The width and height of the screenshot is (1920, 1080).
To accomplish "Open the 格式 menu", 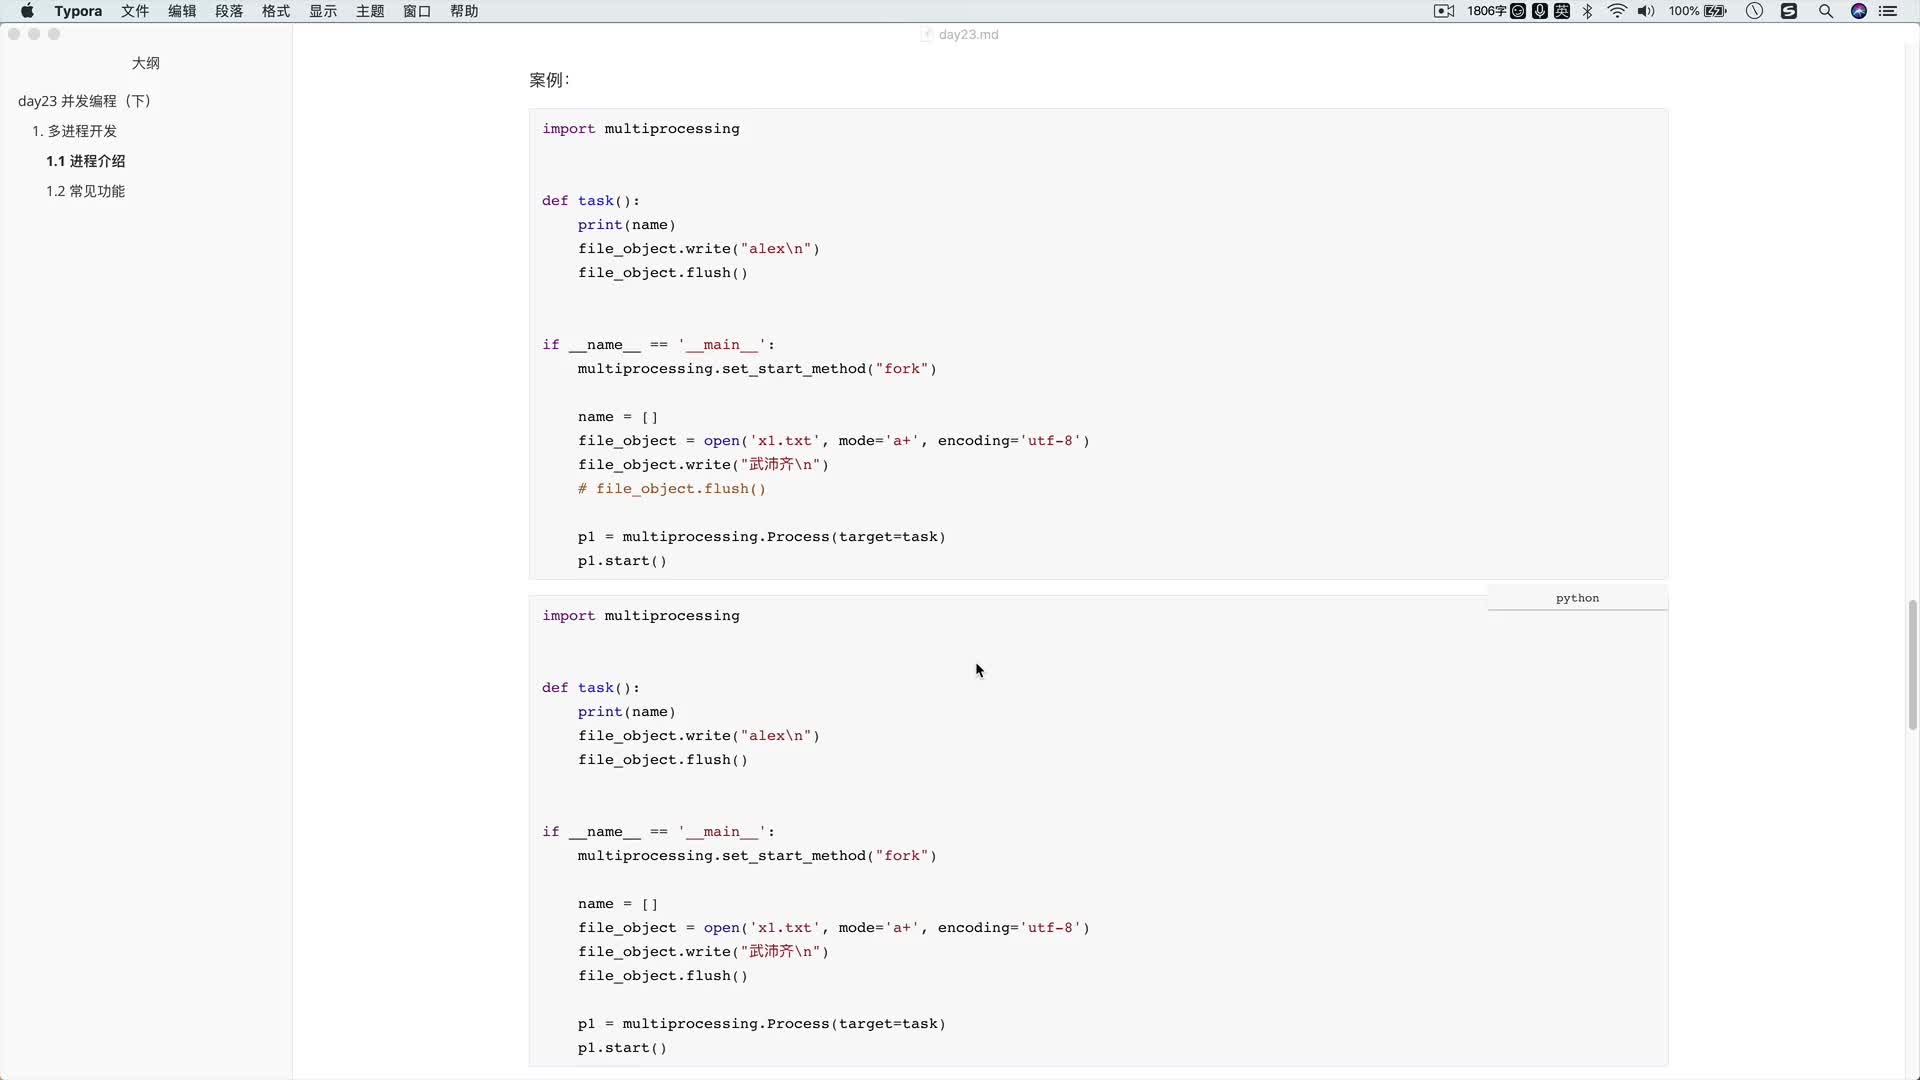I will [276, 11].
